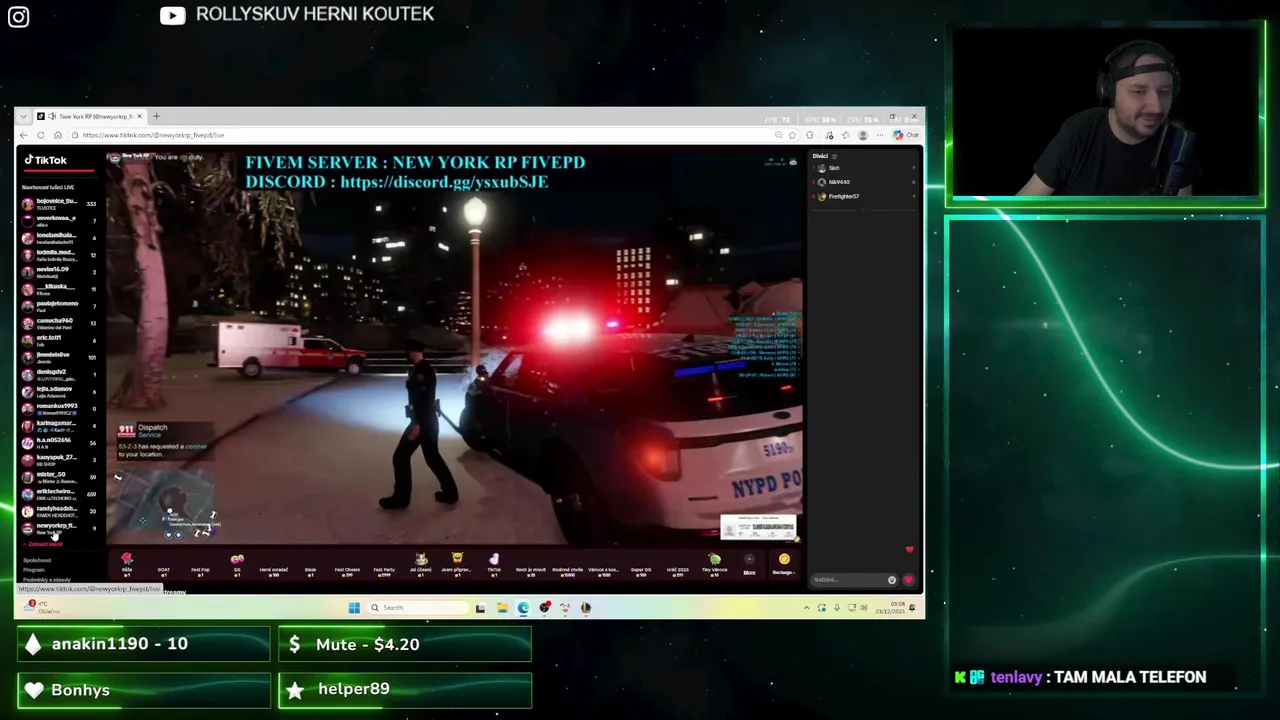Open nevim16.09 live channel
The width and height of the screenshot is (1280, 720).
click(x=58, y=271)
